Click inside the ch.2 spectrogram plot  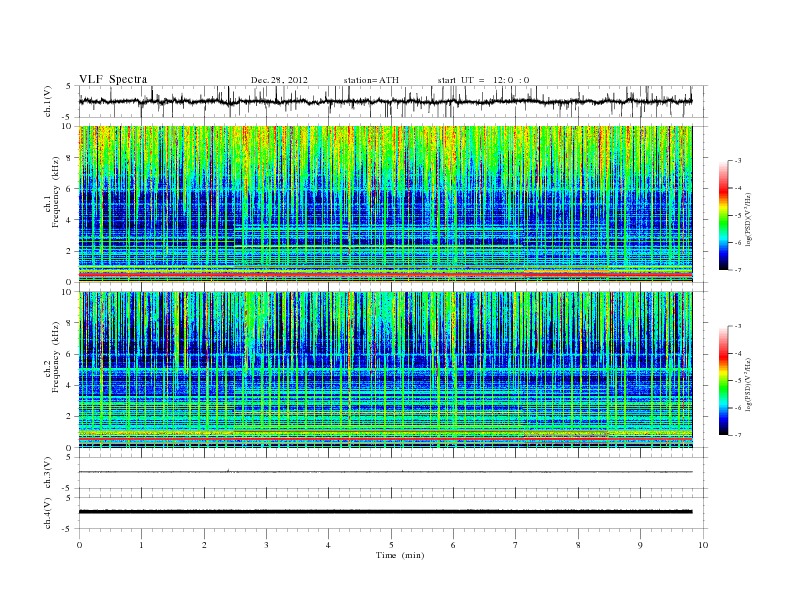point(385,370)
